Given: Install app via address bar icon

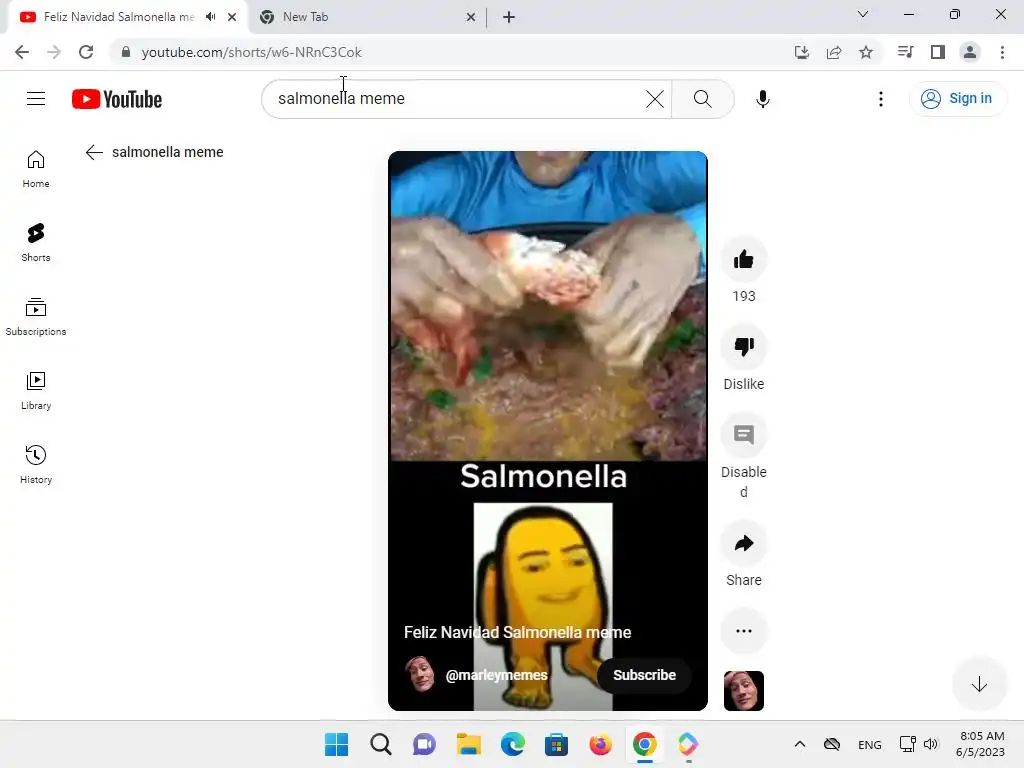Looking at the screenshot, I should click(801, 52).
